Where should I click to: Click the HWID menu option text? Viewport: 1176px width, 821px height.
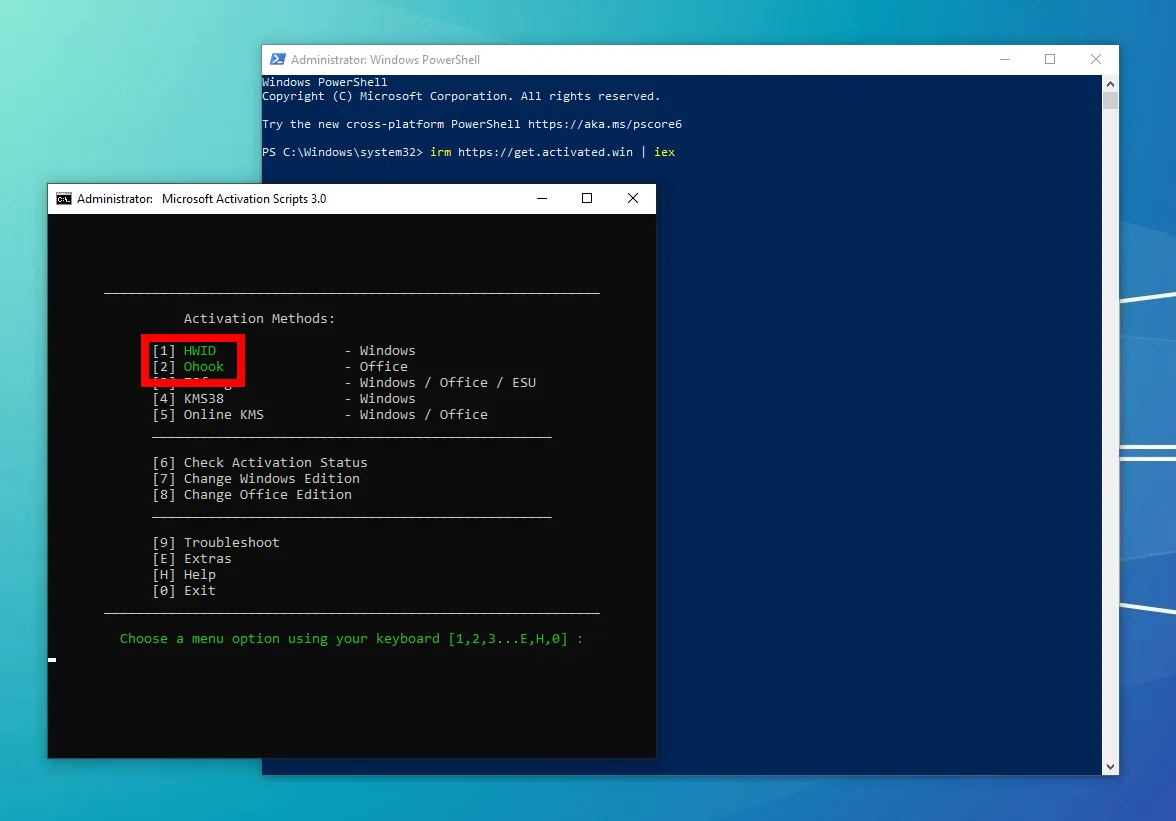[x=200, y=350]
